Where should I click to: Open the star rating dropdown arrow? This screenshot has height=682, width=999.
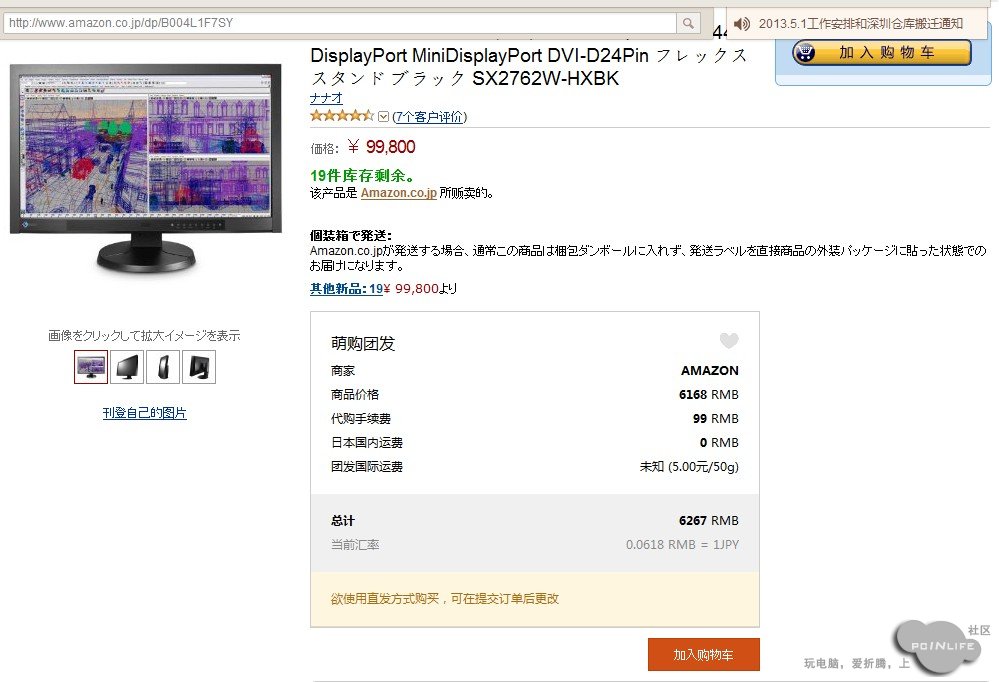coord(383,117)
